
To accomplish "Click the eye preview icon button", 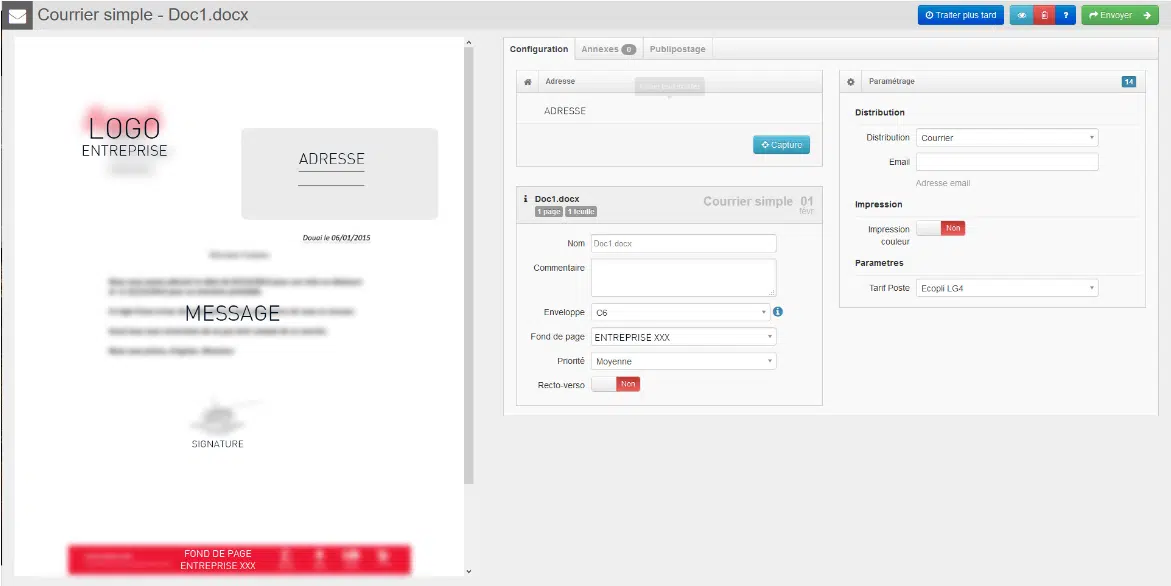I will tap(1021, 15).
